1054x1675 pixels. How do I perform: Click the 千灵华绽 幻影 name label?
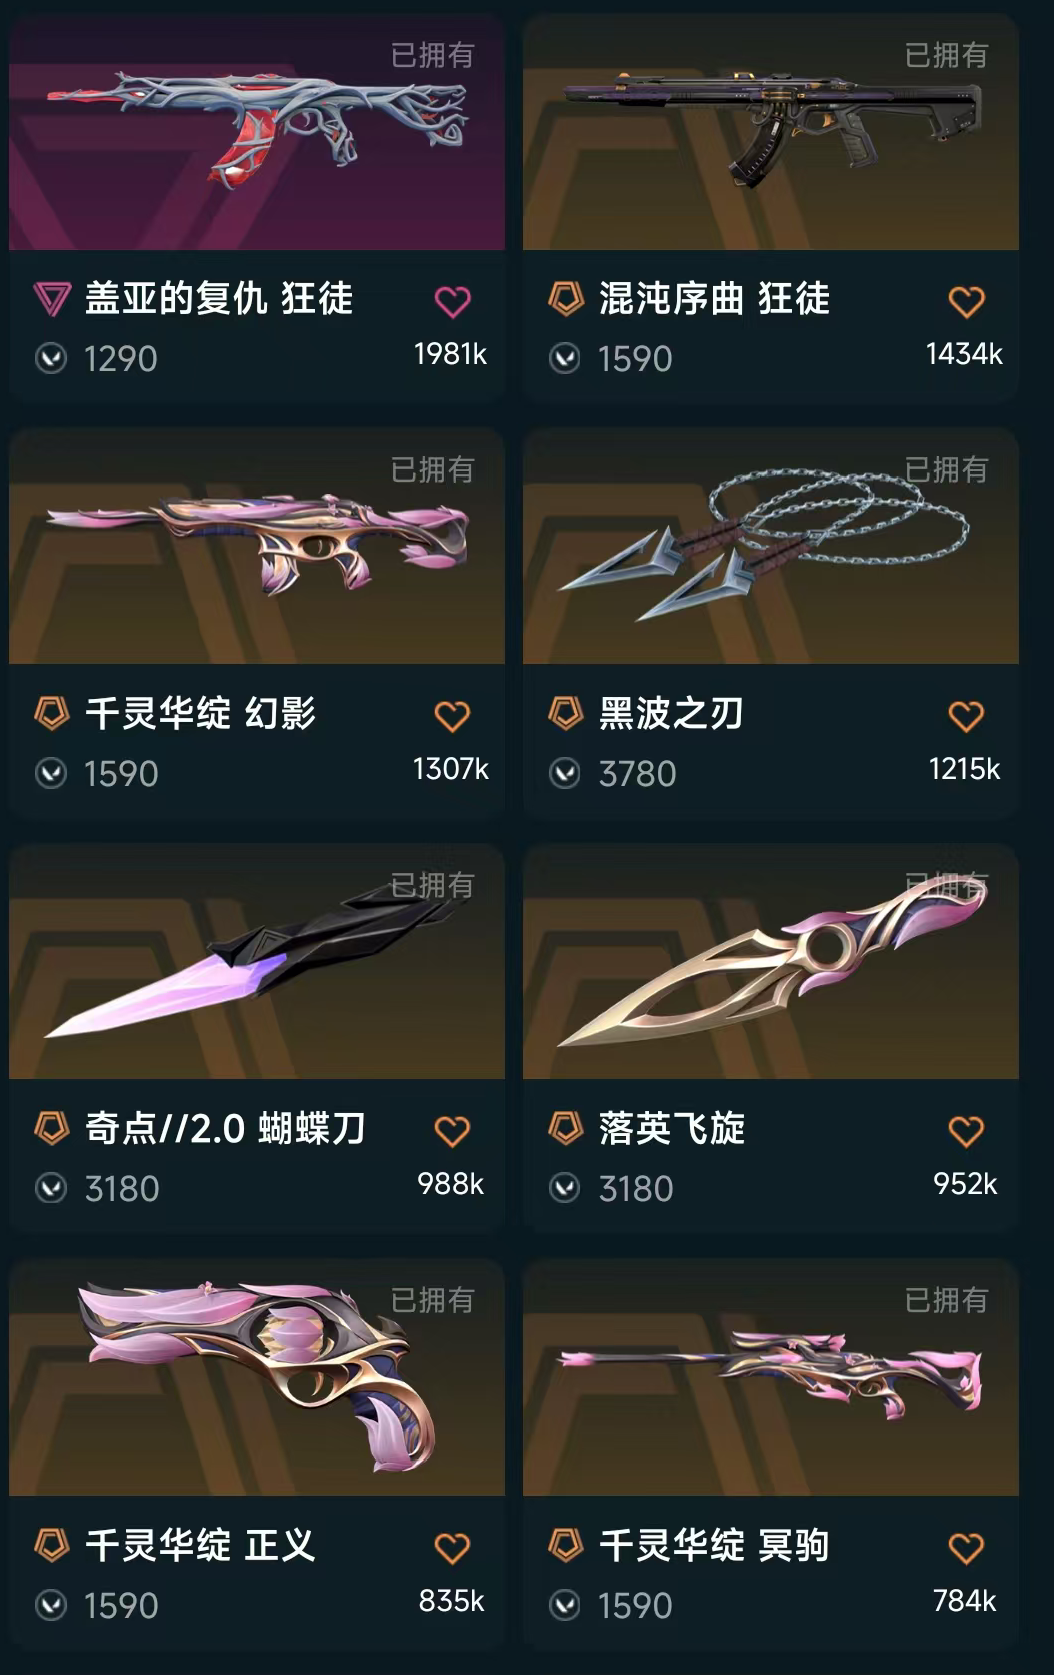[200, 713]
